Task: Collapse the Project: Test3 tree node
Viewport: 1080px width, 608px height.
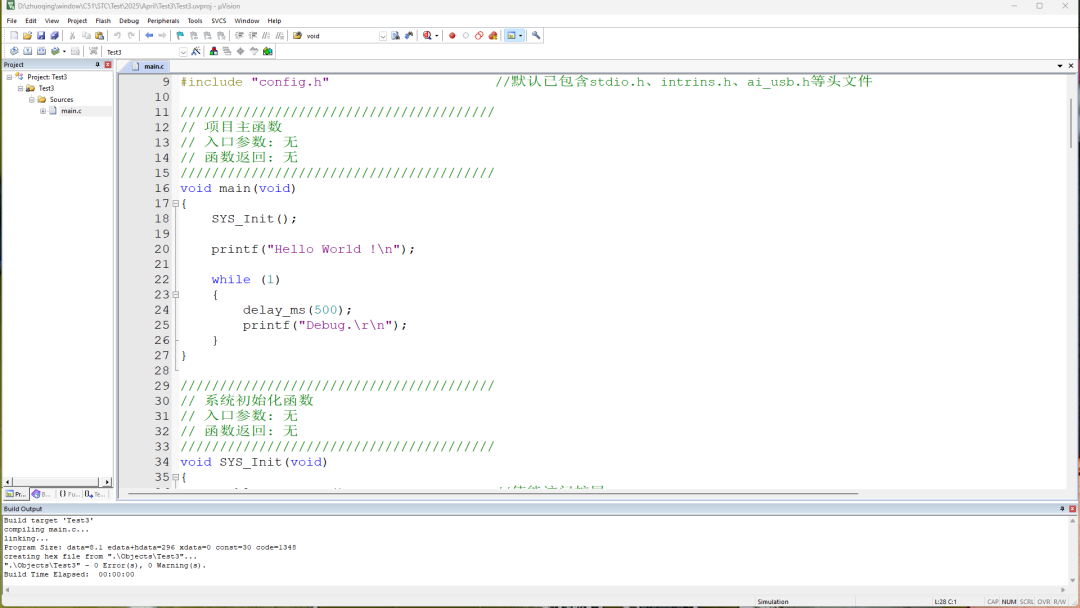Action: click(x=10, y=77)
